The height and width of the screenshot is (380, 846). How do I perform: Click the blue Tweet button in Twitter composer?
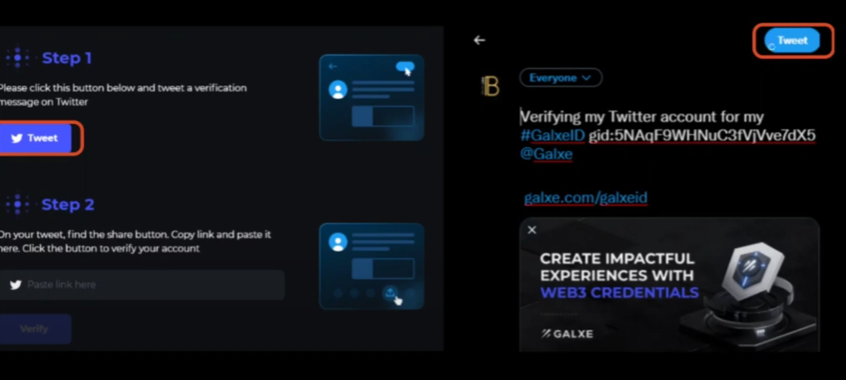(x=792, y=40)
